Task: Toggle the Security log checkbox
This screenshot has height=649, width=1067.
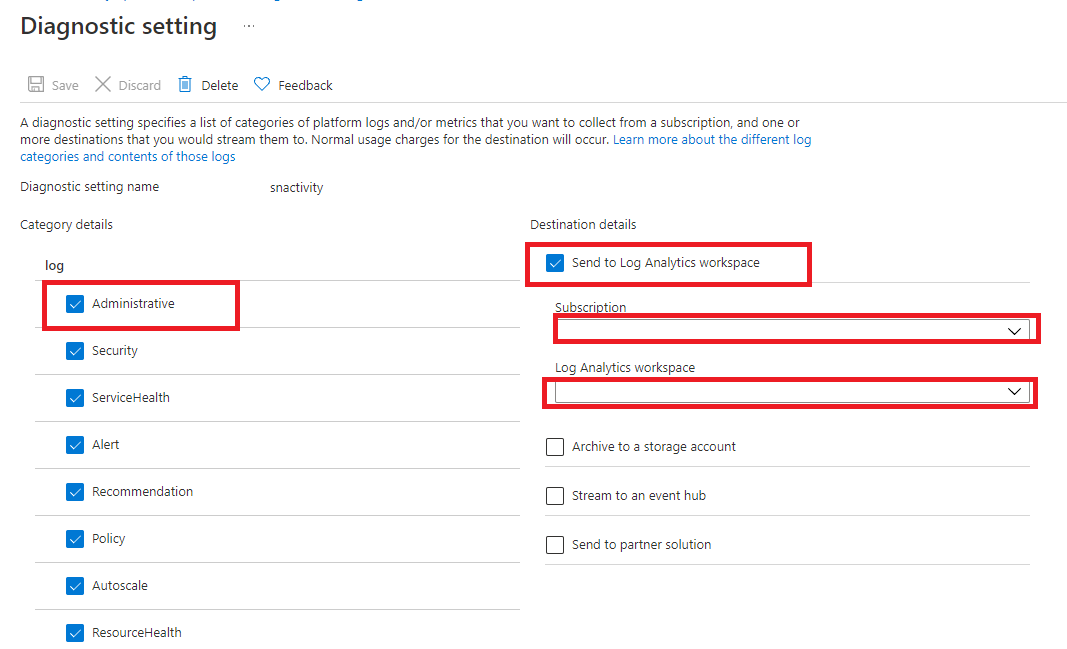Action: pyautogui.click(x=75, y=351)
